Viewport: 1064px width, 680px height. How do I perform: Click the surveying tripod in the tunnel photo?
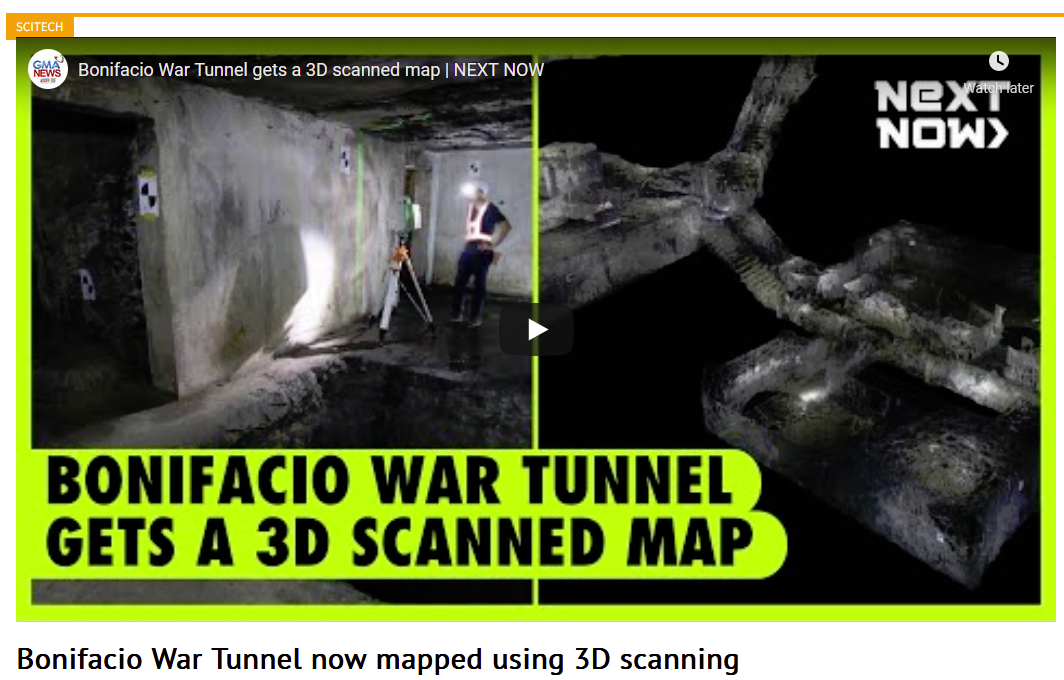point(403,287)
